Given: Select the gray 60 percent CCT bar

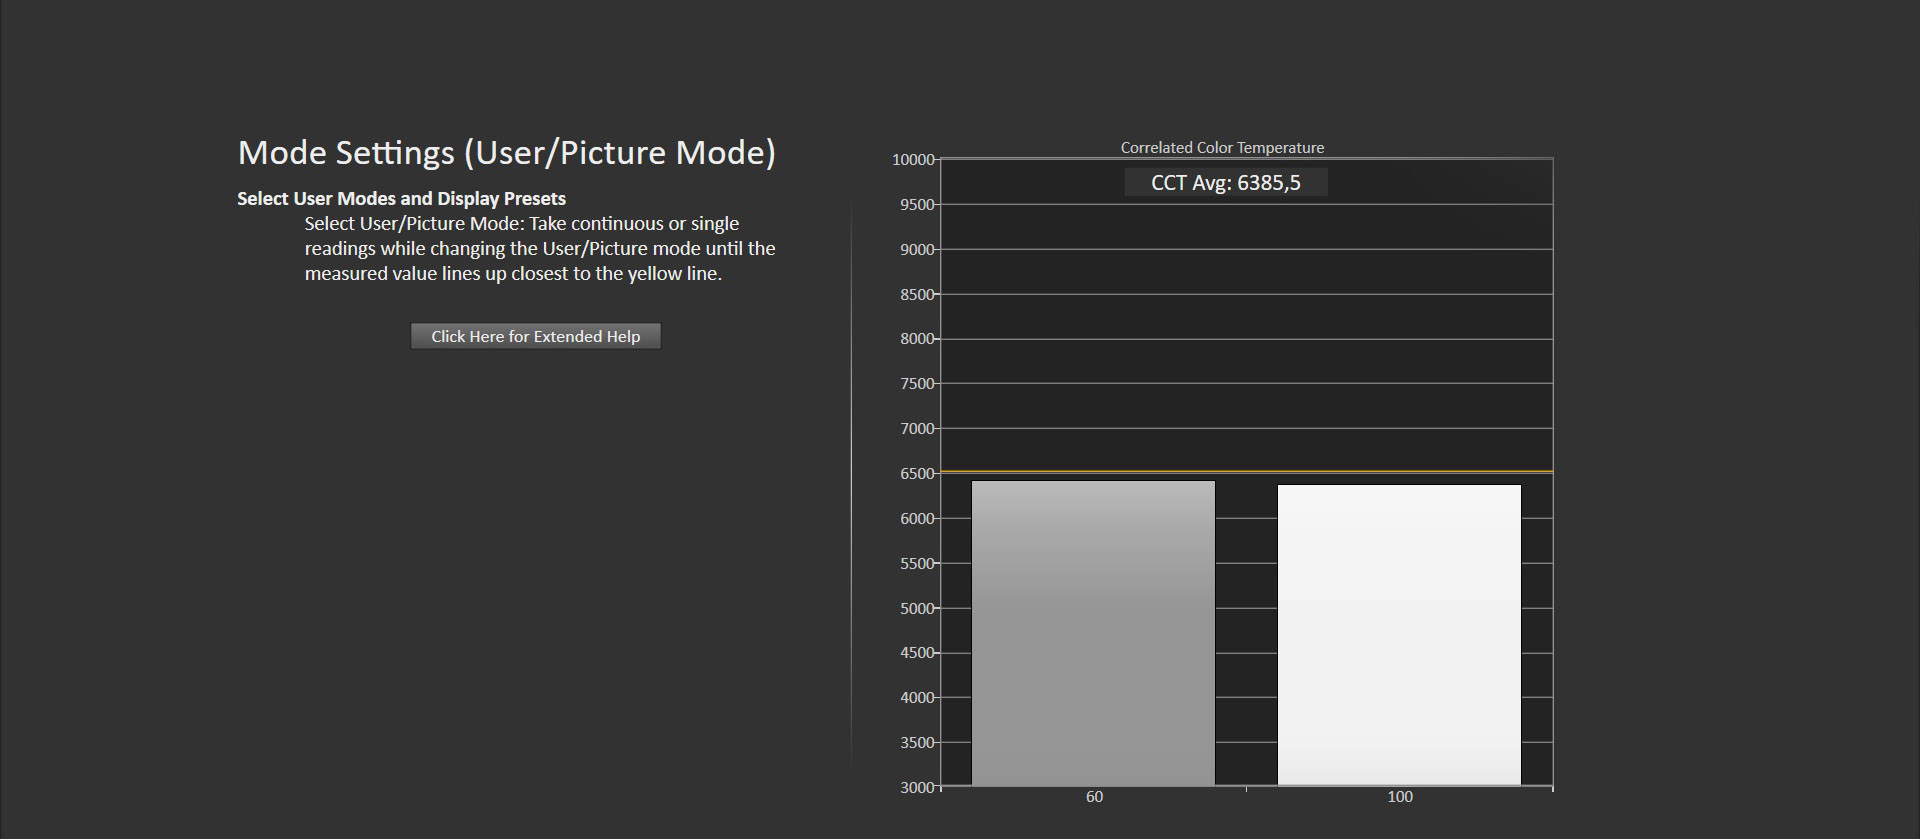Looking at the screenshot, I should [1093, 633].
